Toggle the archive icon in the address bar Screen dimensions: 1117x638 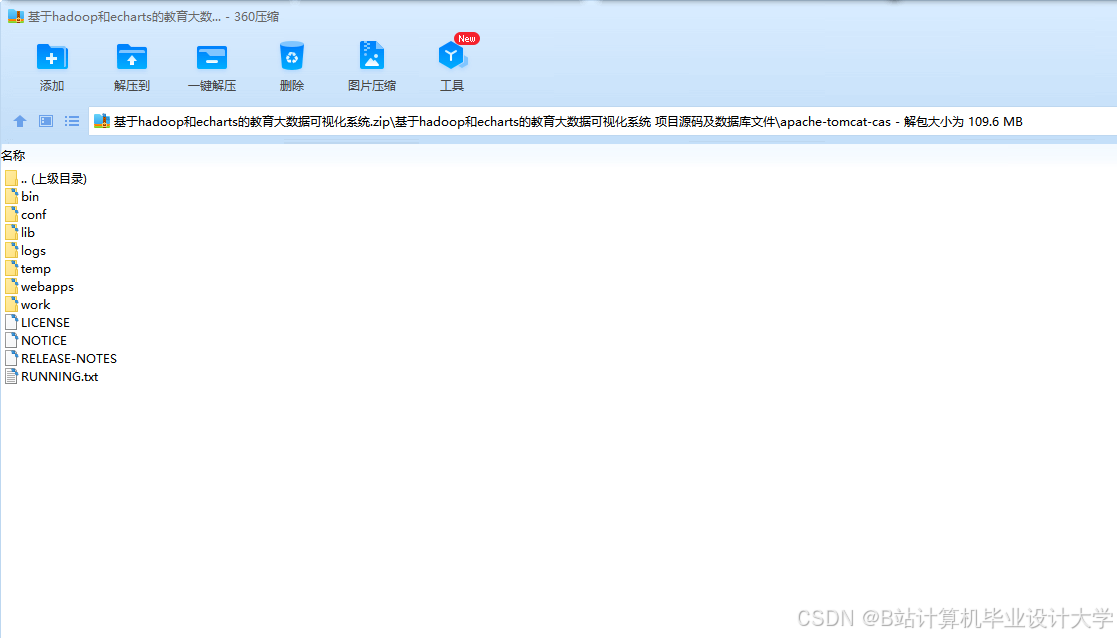[101, 120]
